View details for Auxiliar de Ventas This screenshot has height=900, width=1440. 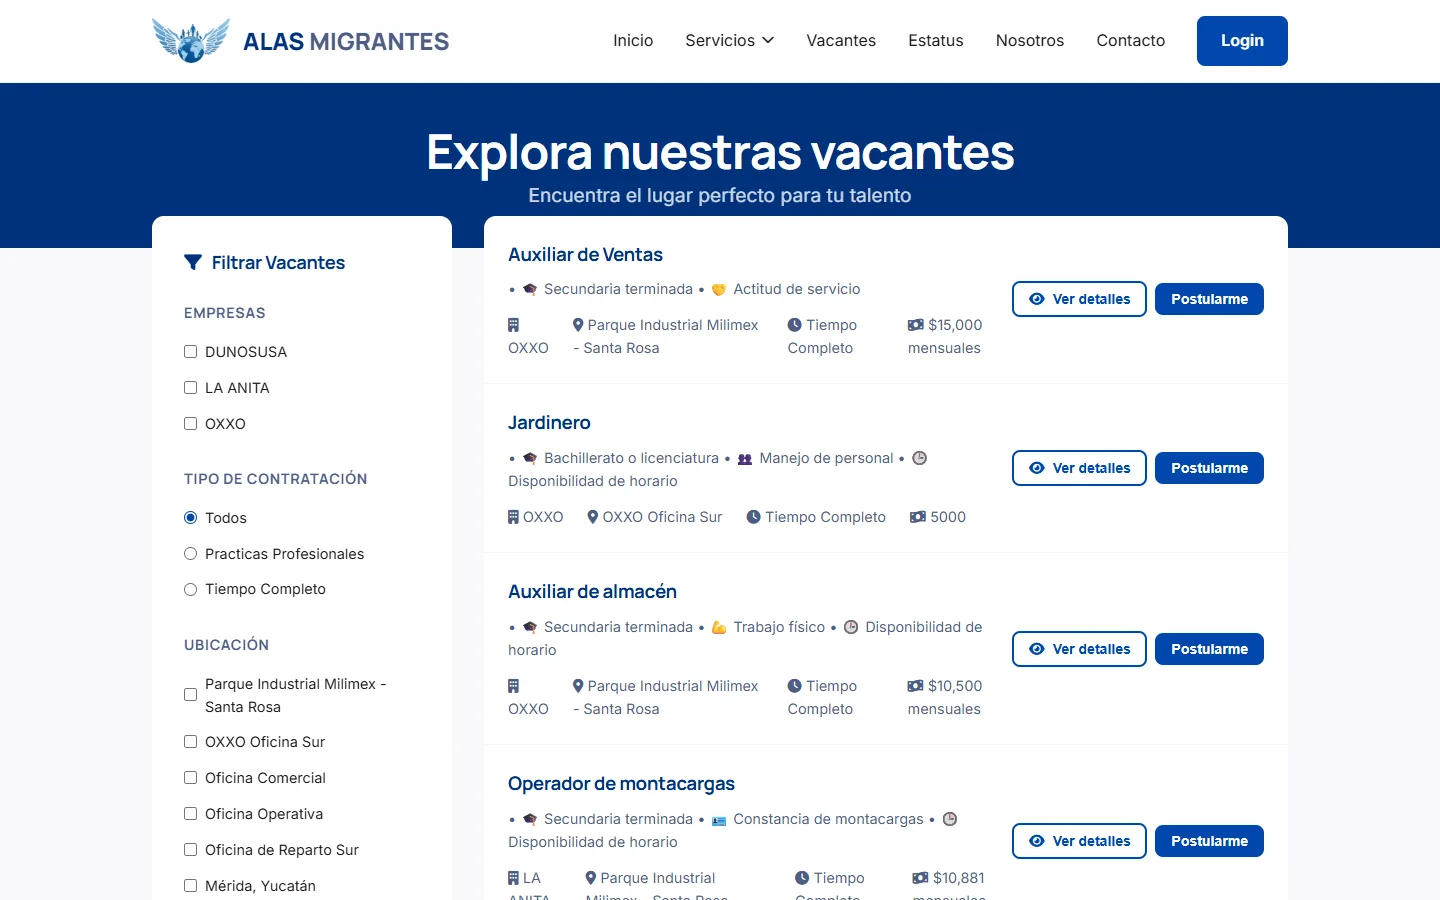click(1079, 299)
